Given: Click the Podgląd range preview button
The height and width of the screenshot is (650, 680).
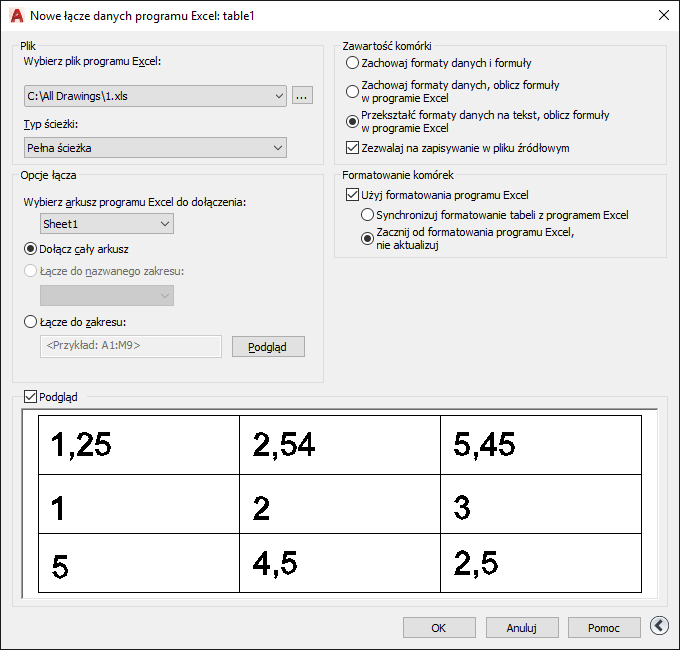Looking at the screenshot, I should [x=268, y=347].
